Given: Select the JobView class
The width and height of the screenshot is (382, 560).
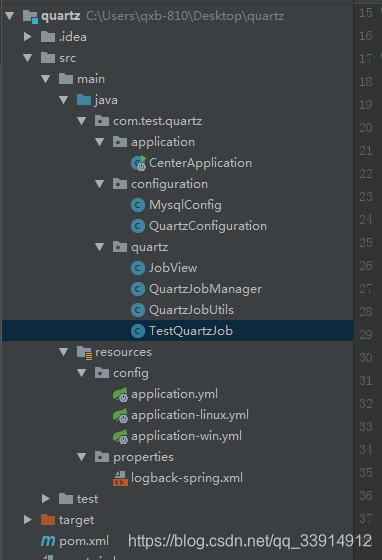Looking at the screenshot, I should pos(173,268).
